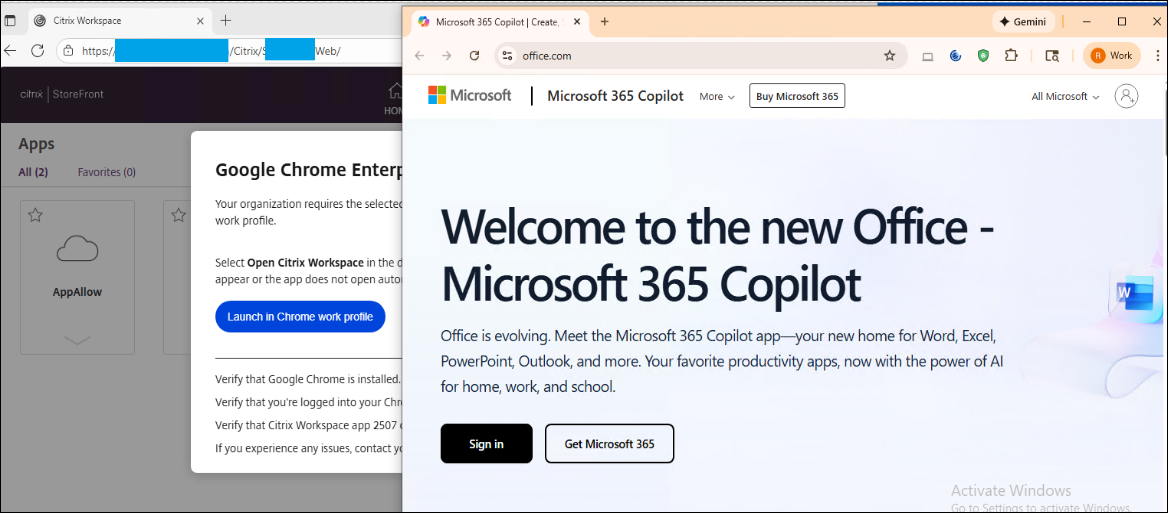
Task: View site information icon beside office.com
Action: (507, 56)
